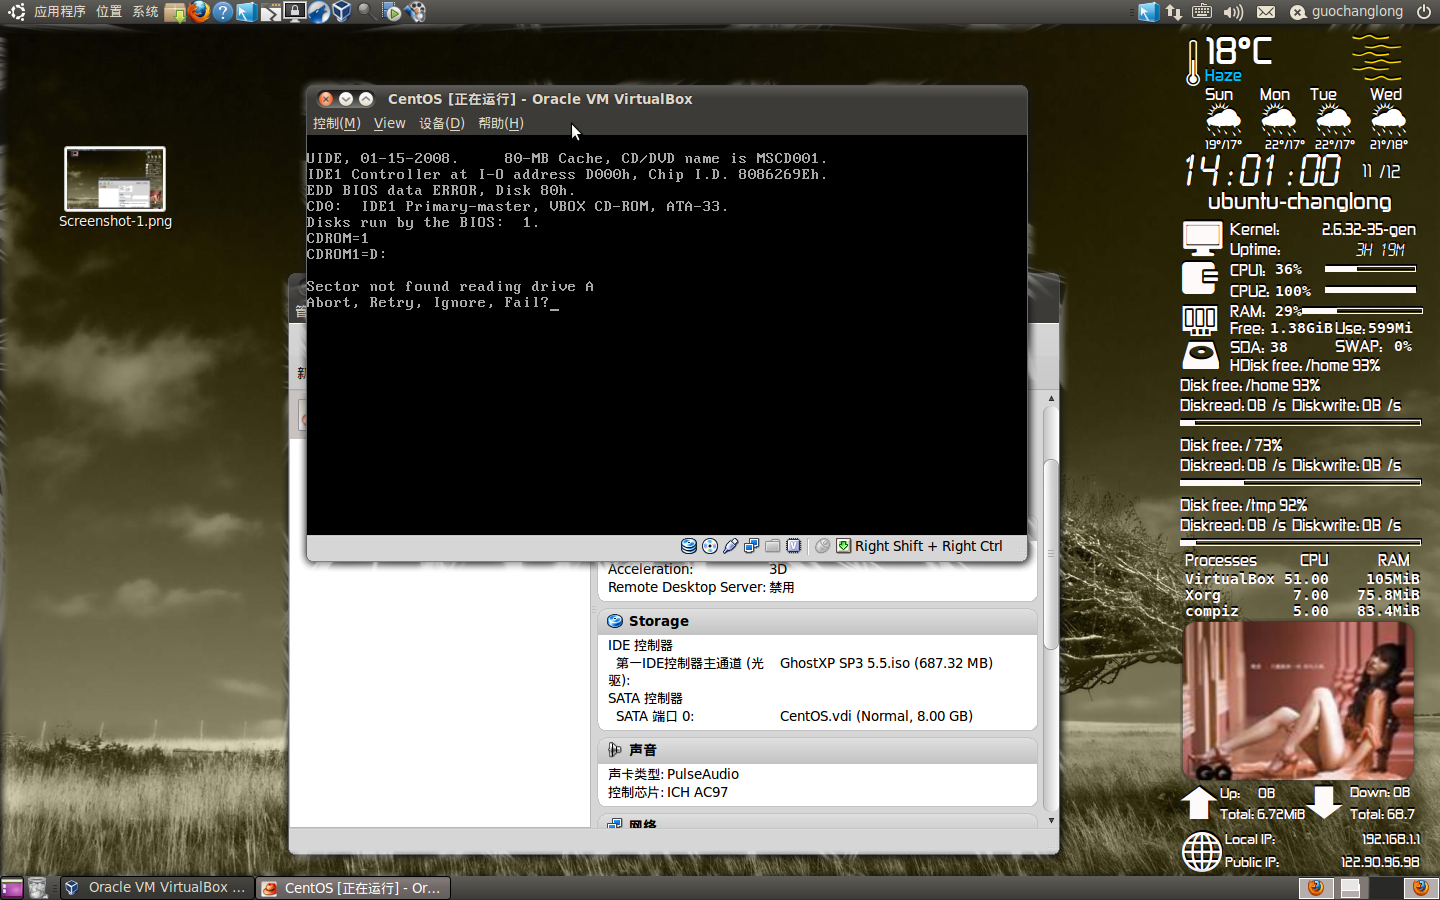
Task: Click the scroll-down arrow of details pane
Action: pyautogui.click(x=1051, y=820)
